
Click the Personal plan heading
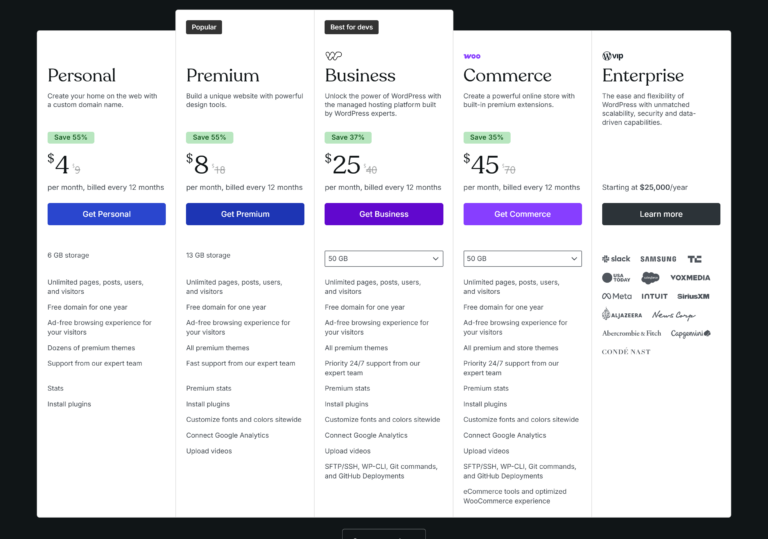[82, 75]
